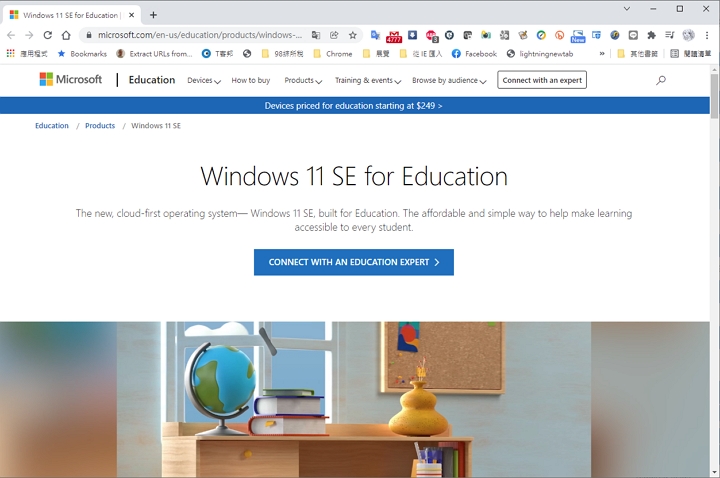720x478 pixels.
Task: Open a new tab with plus icon
Action: click(153, 15)
